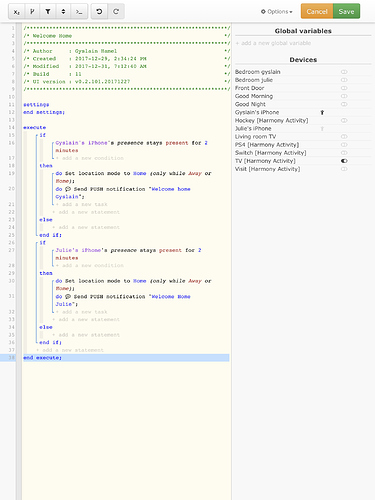Screen dimensions: 375x500
Task: Open the Options dropdown
Action: coord(276,12)
